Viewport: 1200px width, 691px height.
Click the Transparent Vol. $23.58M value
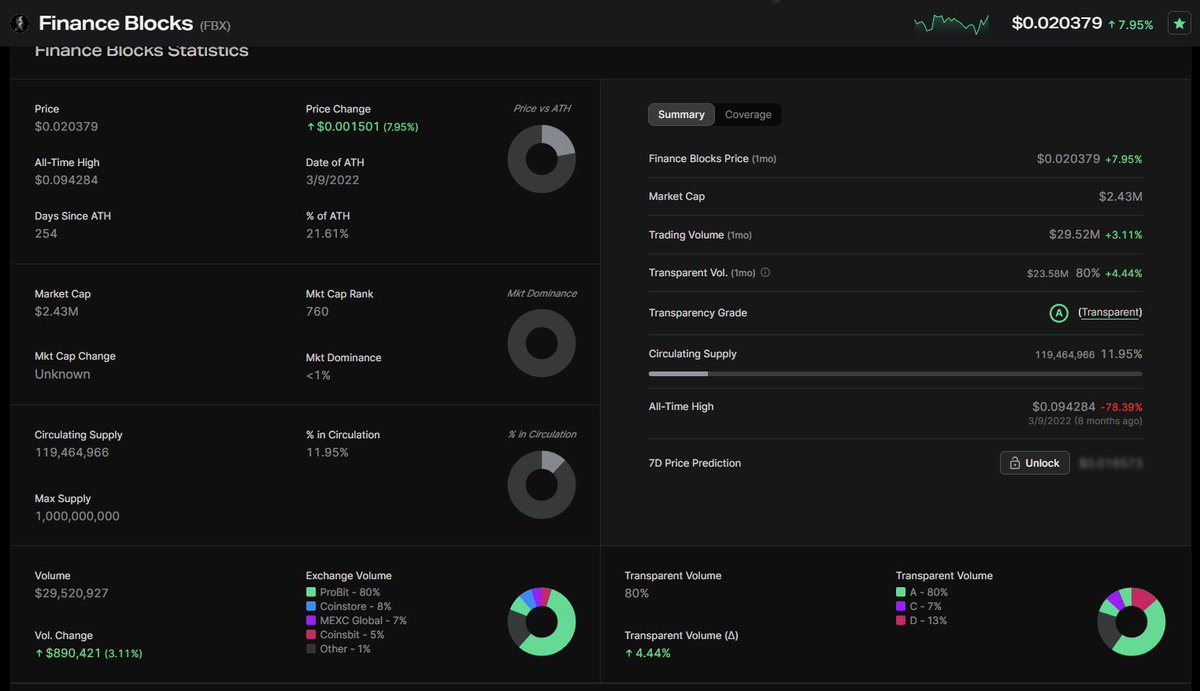(x=1047, y=273)
